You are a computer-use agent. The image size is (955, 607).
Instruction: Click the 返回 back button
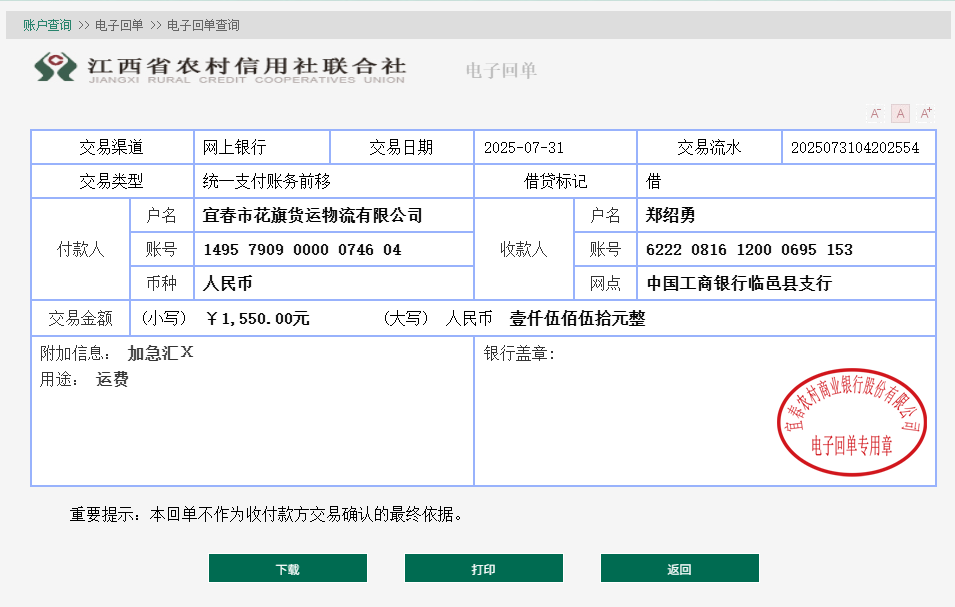(x=680, y=568)
